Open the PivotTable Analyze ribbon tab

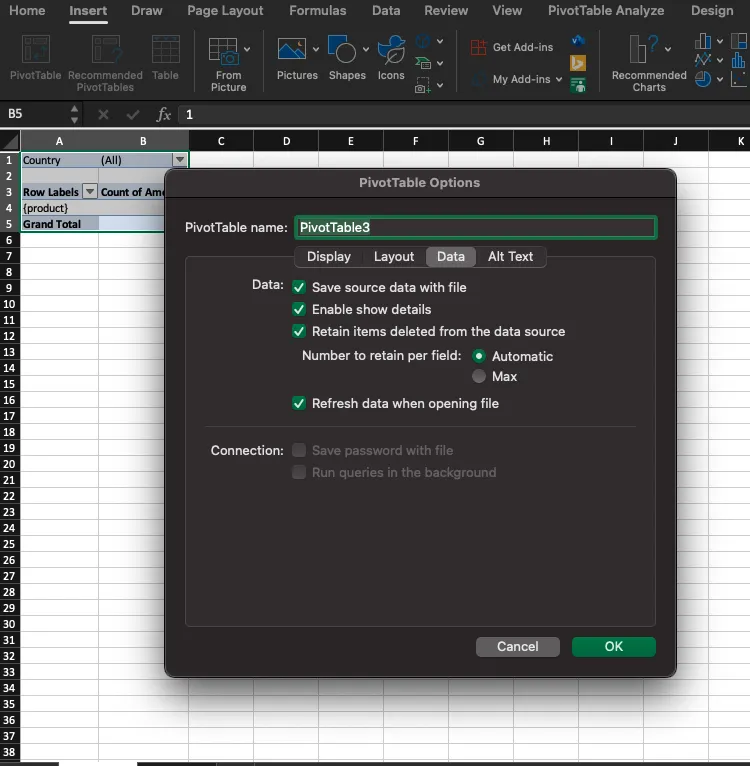coord(606,11)
